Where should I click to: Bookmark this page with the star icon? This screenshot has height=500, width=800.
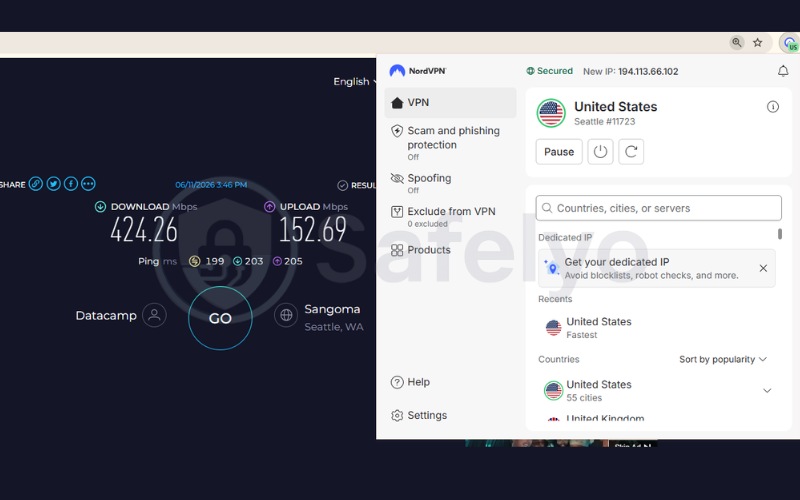click(x=758, y=43)
